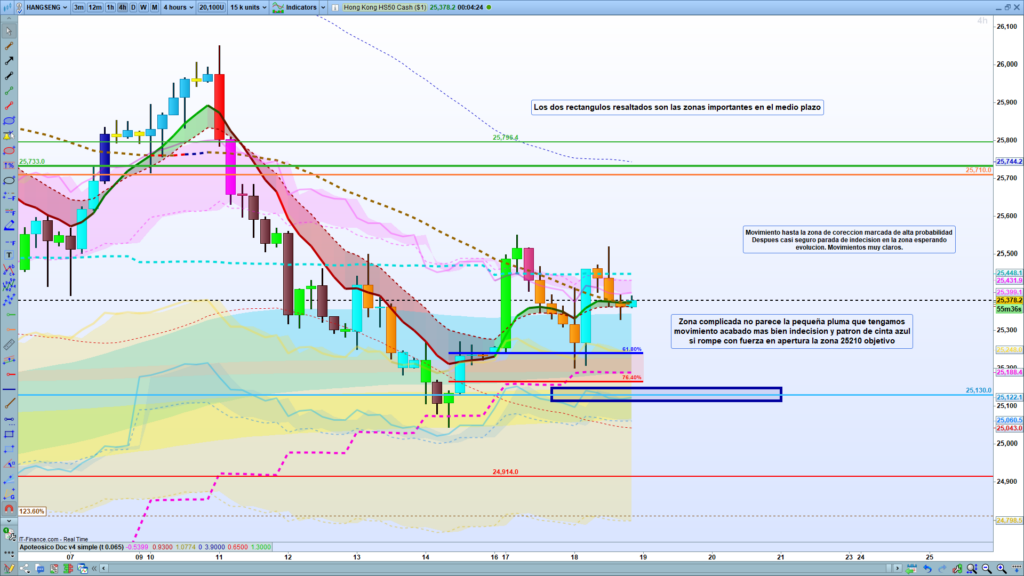Click the 25,378.2 current price axis label
This screenshot has width=1024, height=576.
[1009, 300]
